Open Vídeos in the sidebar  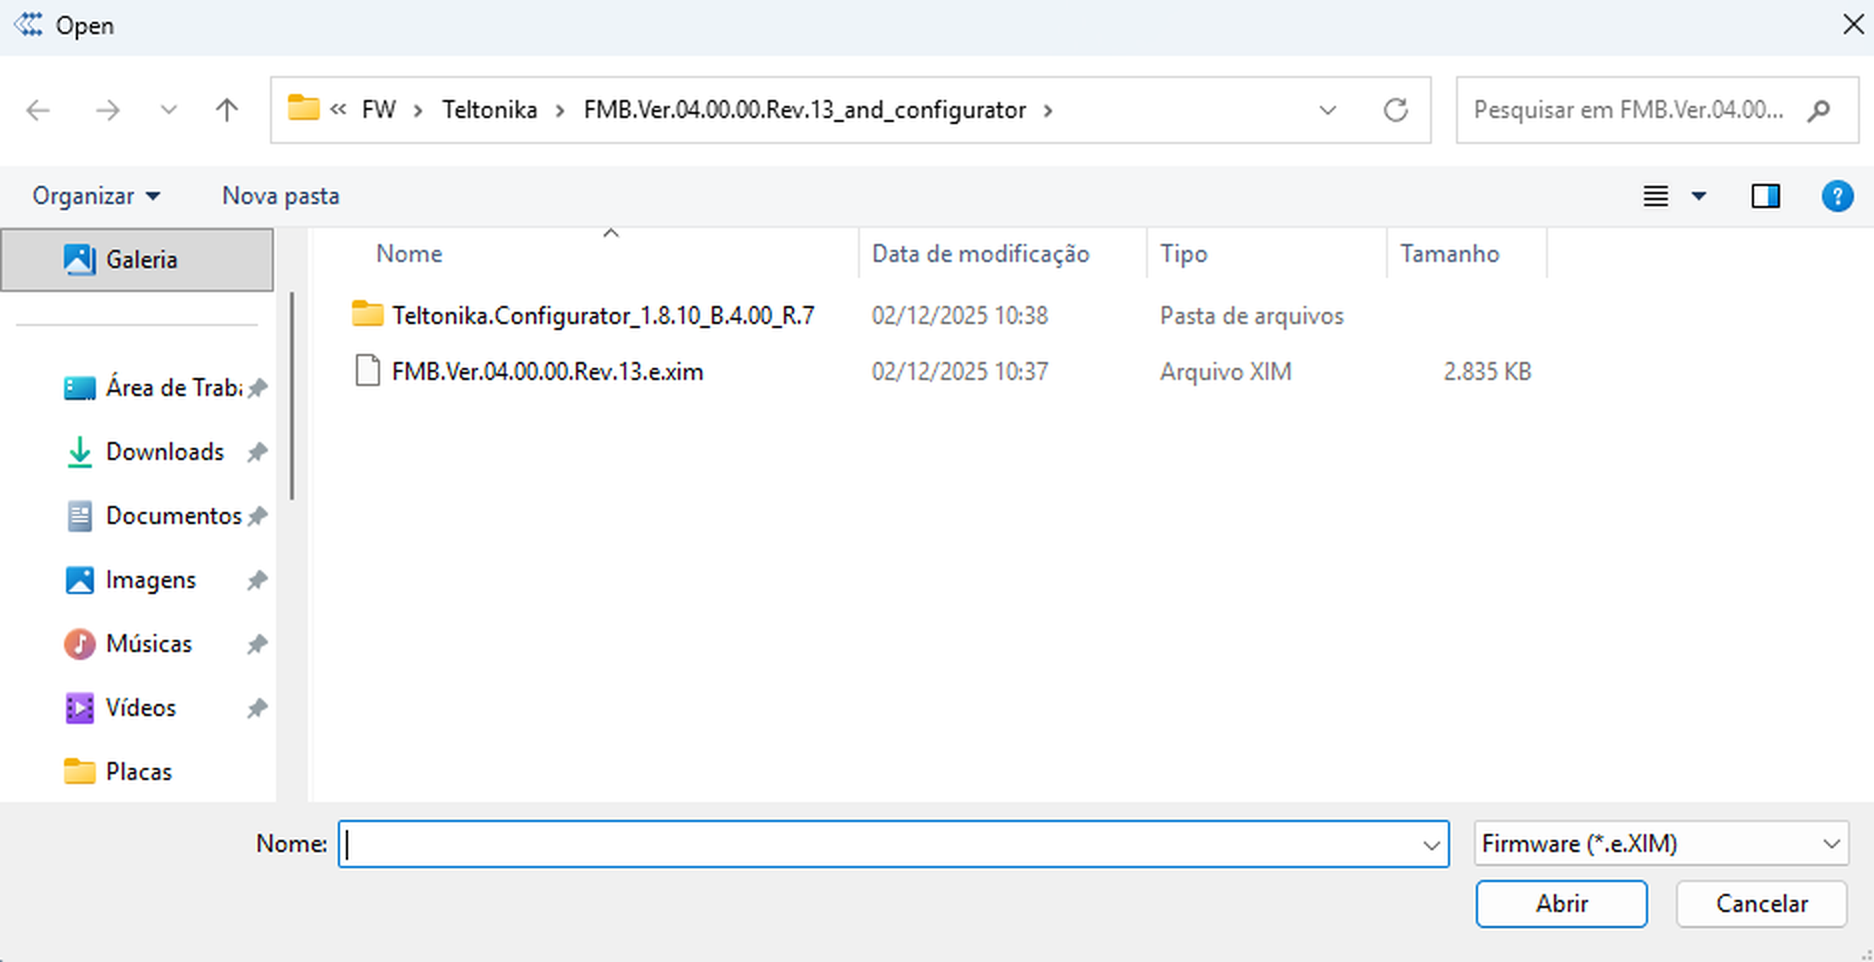pos(121,708)
